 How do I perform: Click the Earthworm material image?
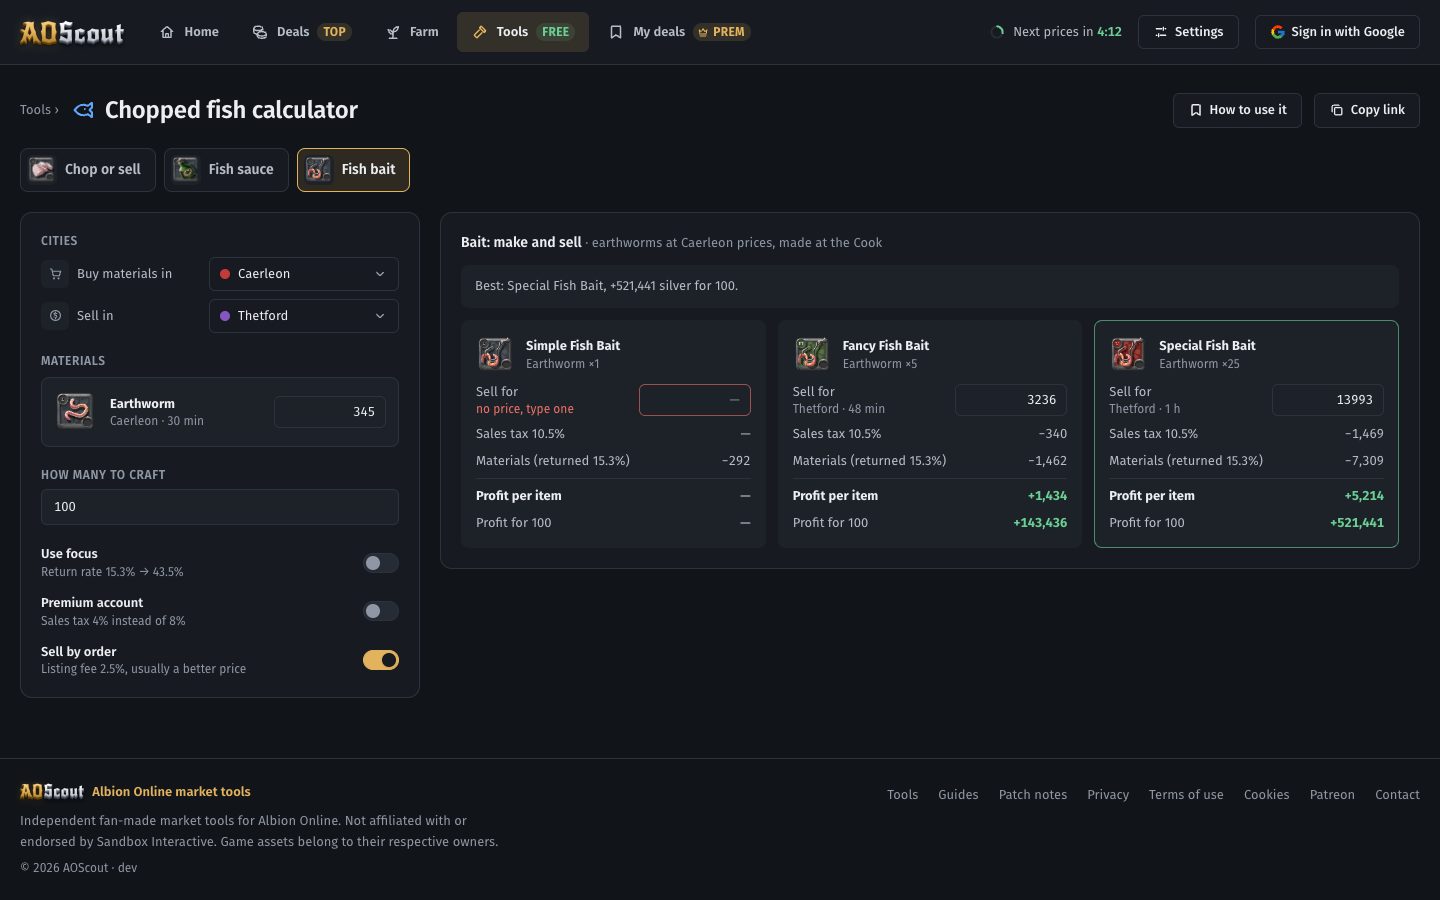tap(75, 412)
